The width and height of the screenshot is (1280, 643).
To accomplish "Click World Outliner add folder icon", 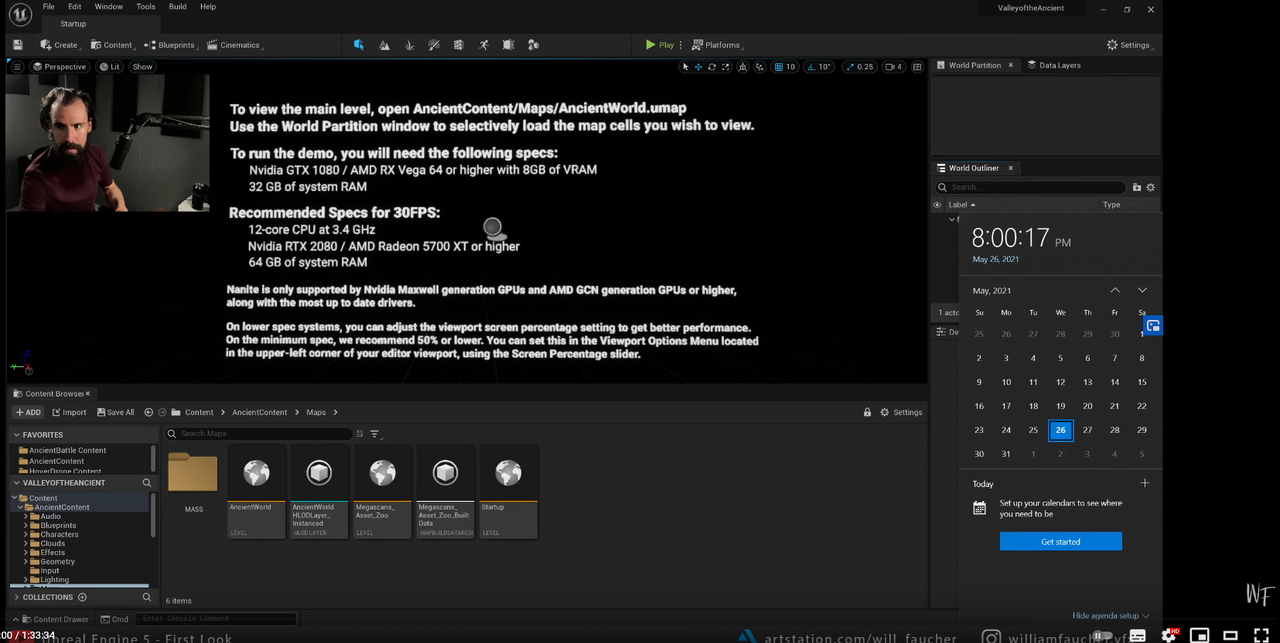I will click(1136, 187).
